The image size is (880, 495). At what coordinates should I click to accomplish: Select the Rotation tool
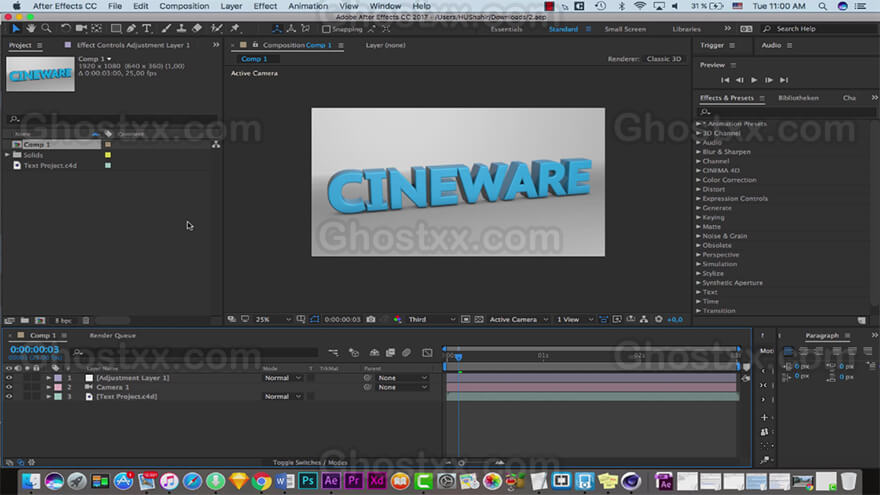click(x=66, y=28)
